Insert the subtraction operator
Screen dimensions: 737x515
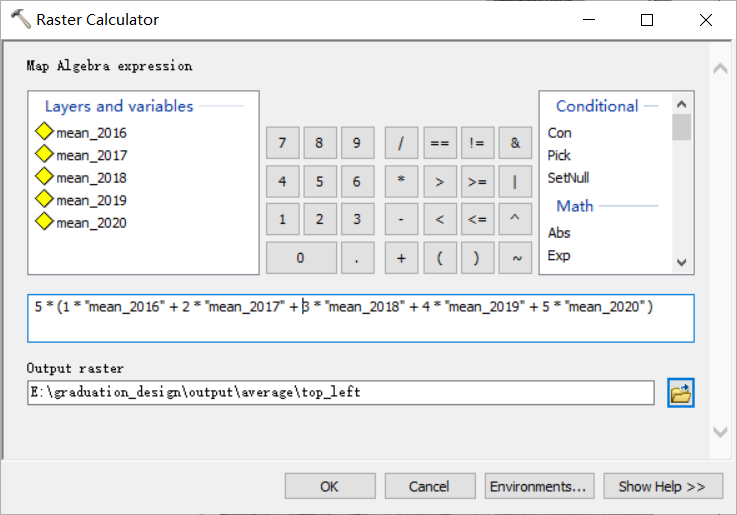(401, 219)
